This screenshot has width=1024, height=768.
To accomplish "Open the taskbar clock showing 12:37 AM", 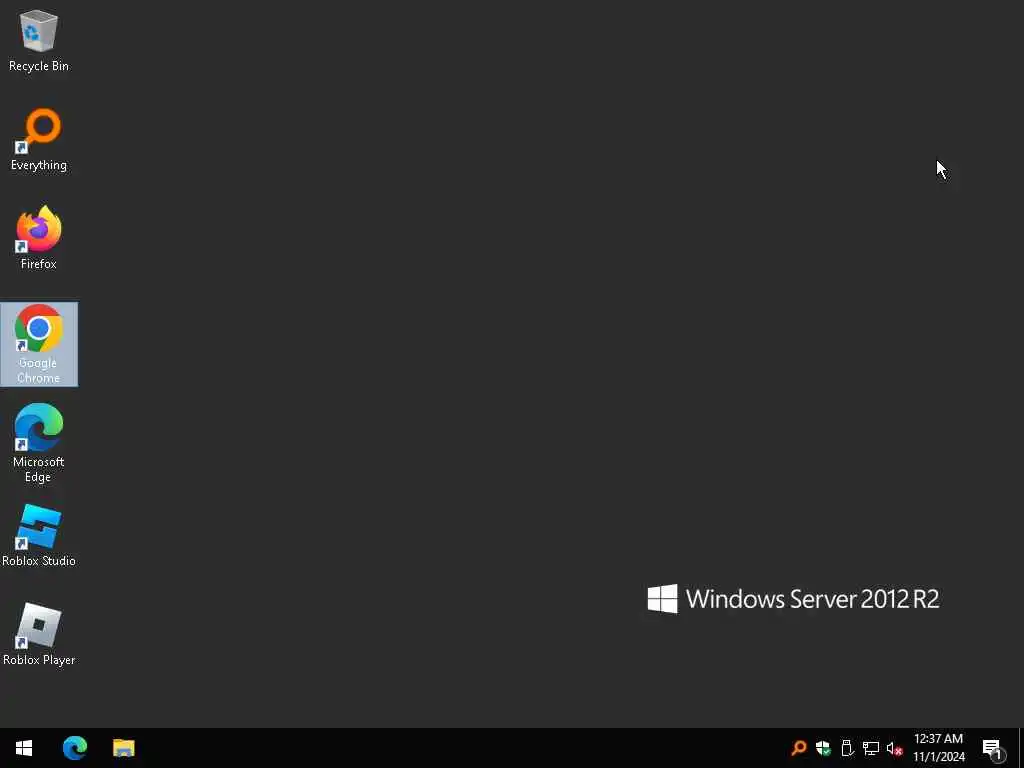I will pyautogui.click(x=938, y=748).
